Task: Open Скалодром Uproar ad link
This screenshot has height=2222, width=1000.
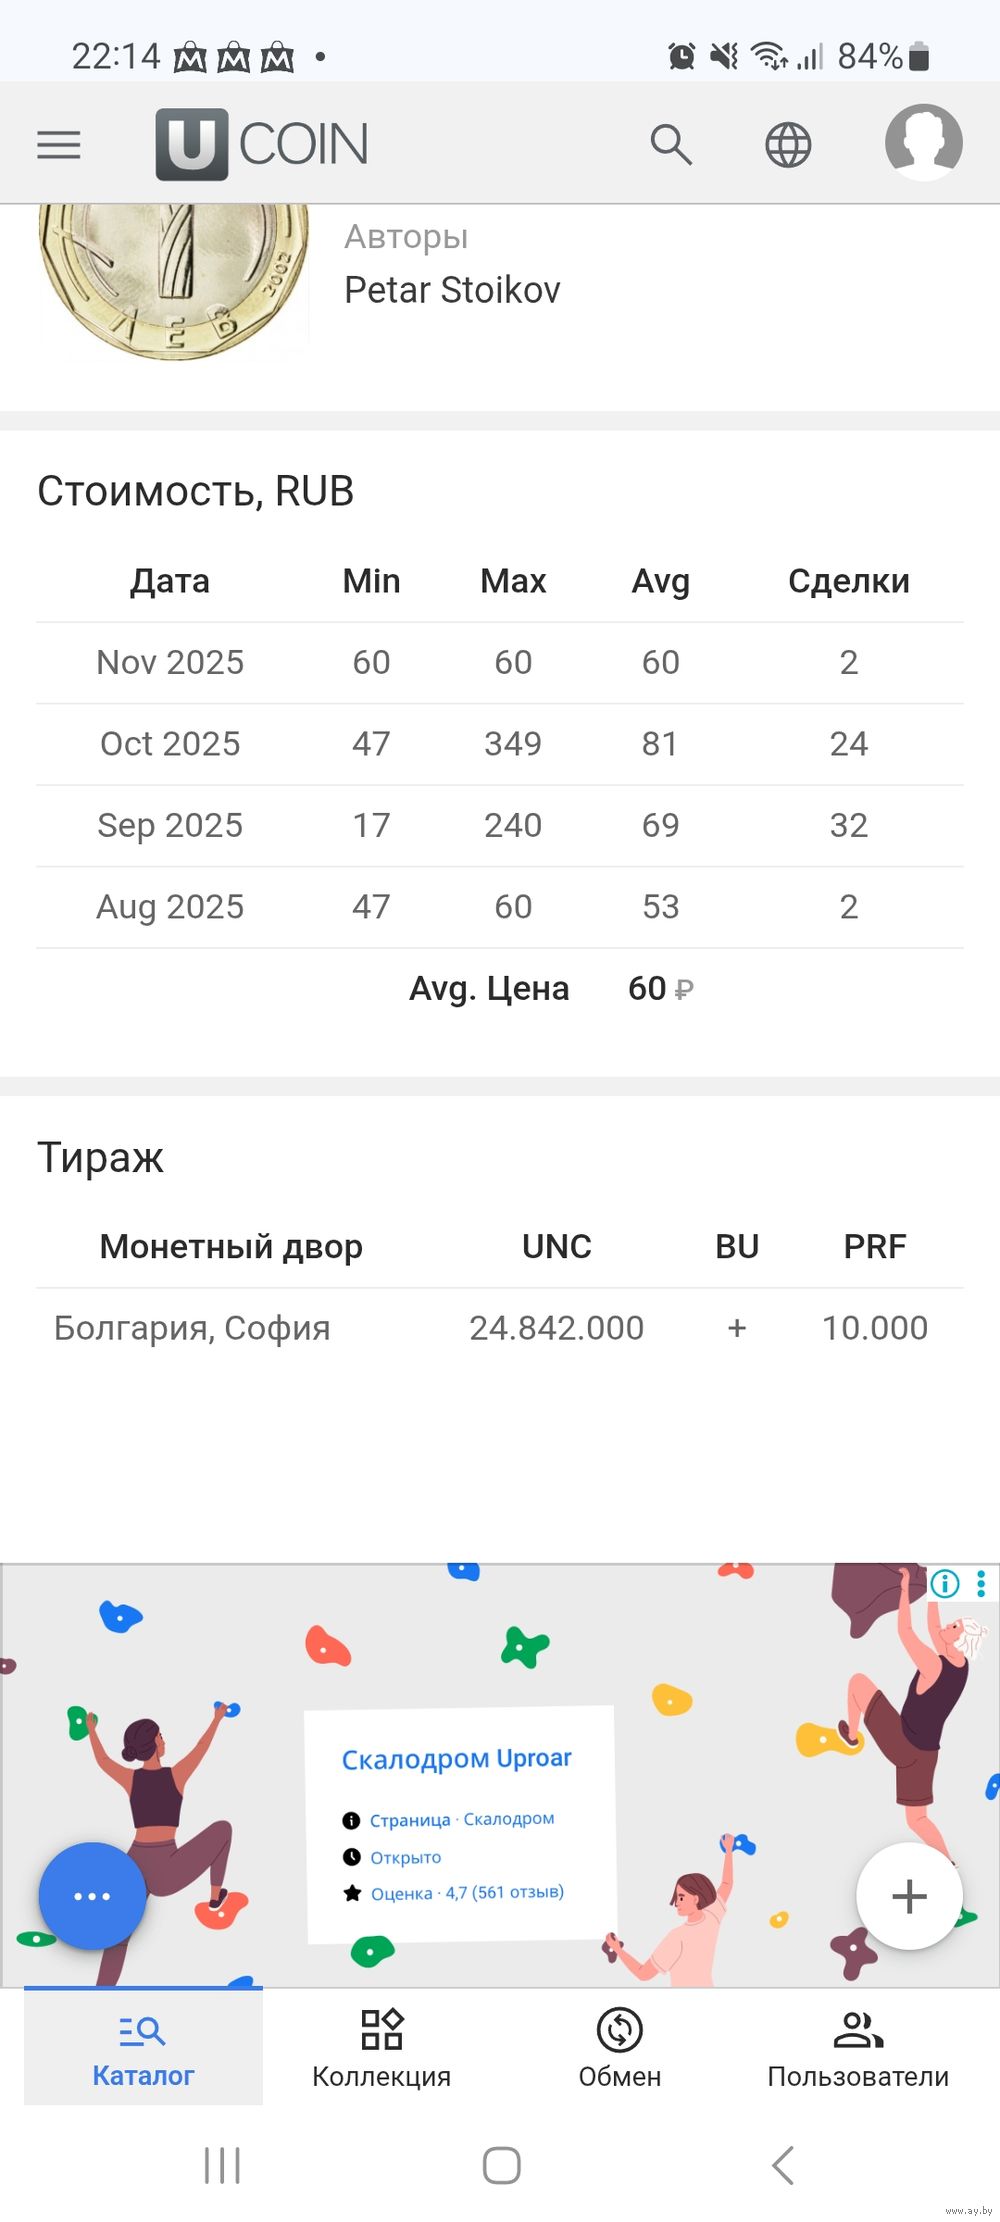Action: coord(457,1759)
